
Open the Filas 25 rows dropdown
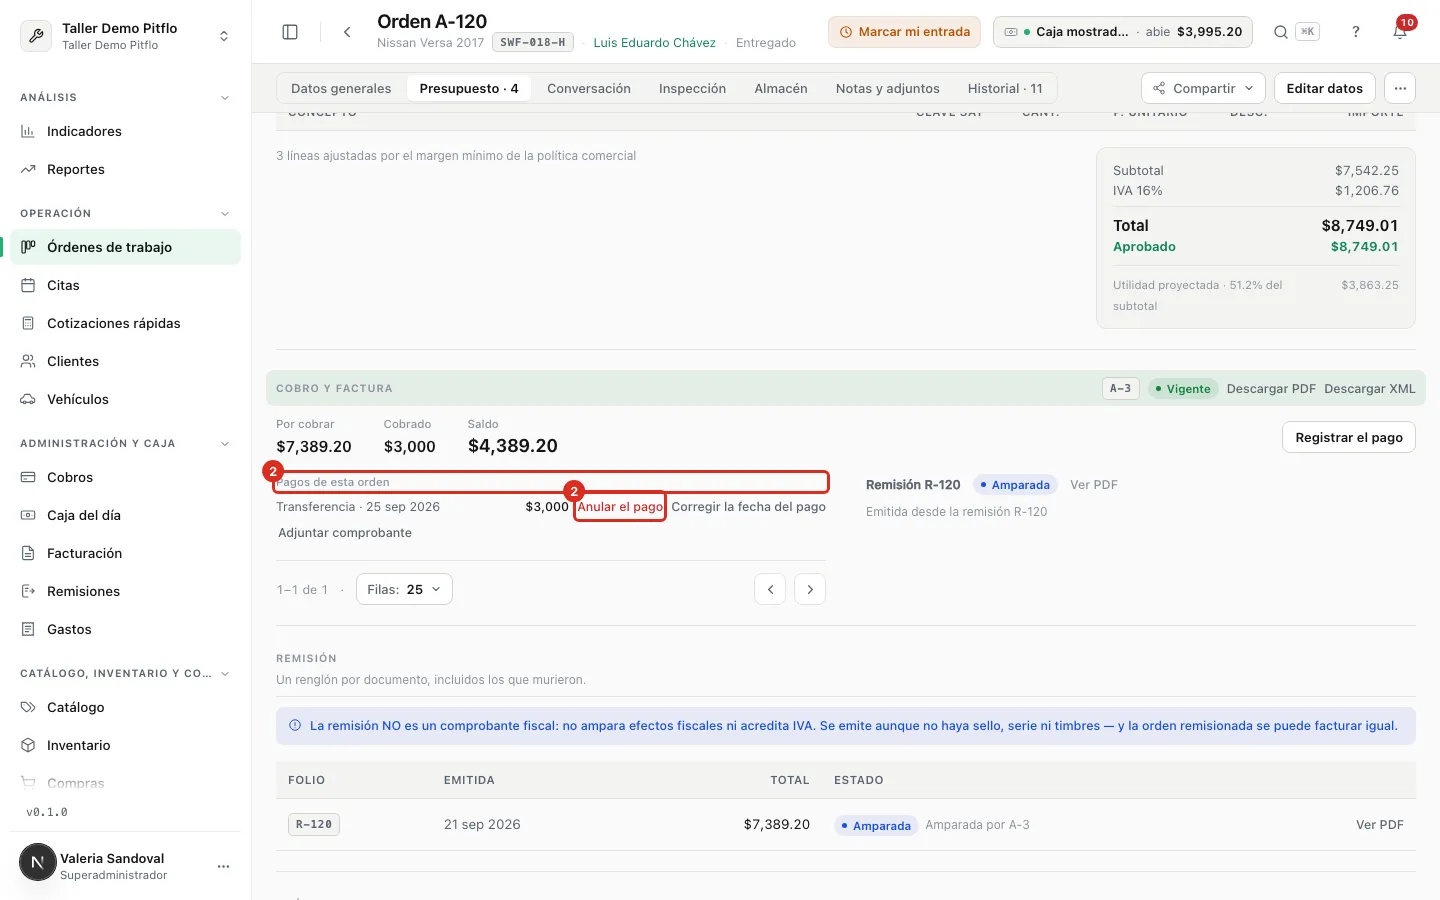[x=404, y=589]
